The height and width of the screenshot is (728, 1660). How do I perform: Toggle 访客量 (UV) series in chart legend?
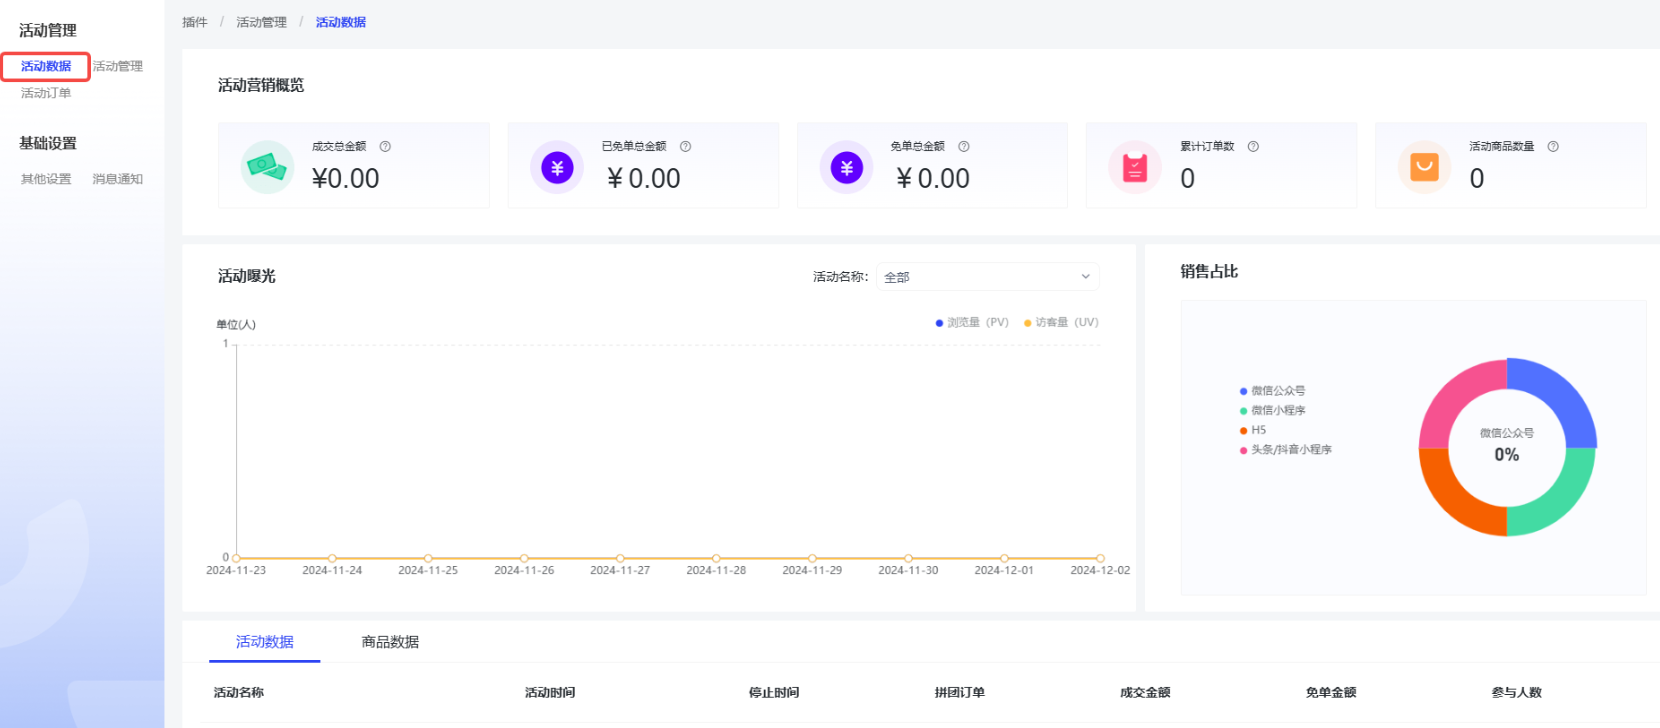point(1061,322)
